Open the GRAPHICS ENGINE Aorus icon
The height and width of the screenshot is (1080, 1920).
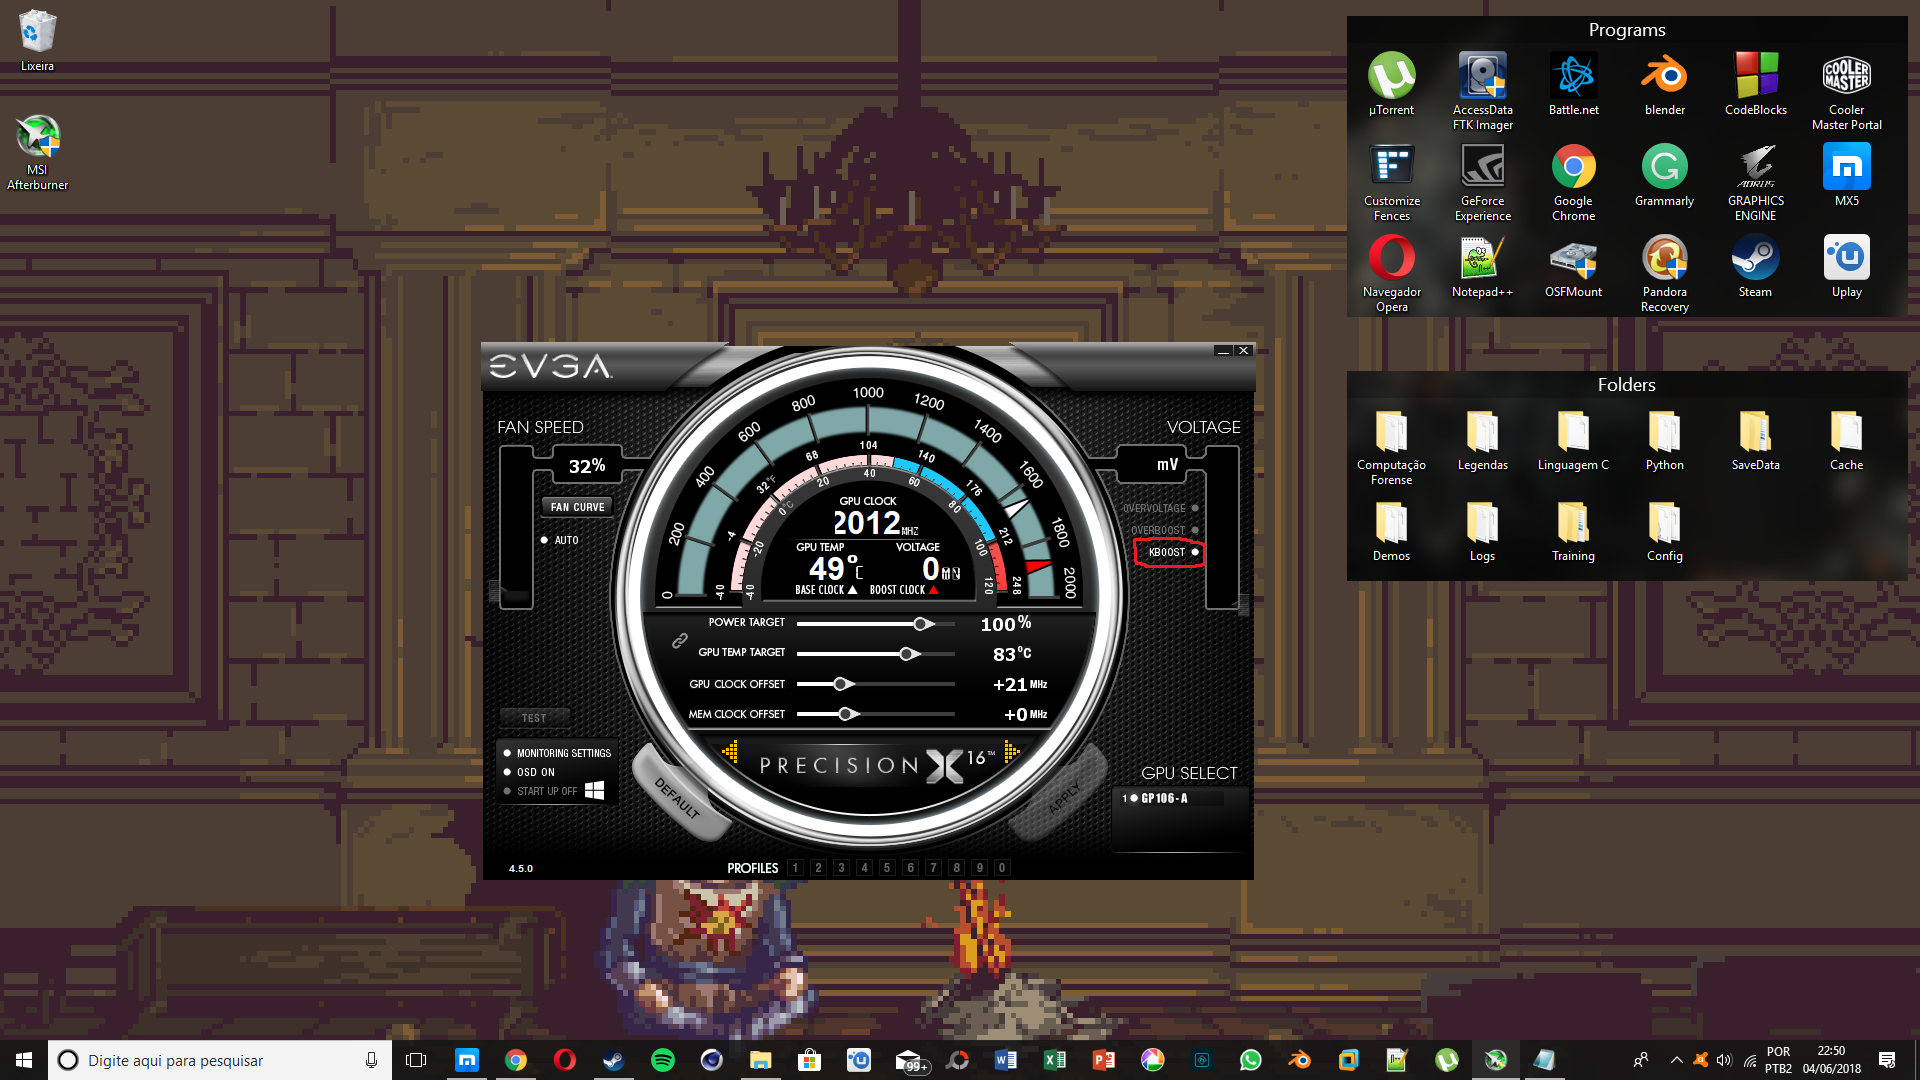(1755, 182)
